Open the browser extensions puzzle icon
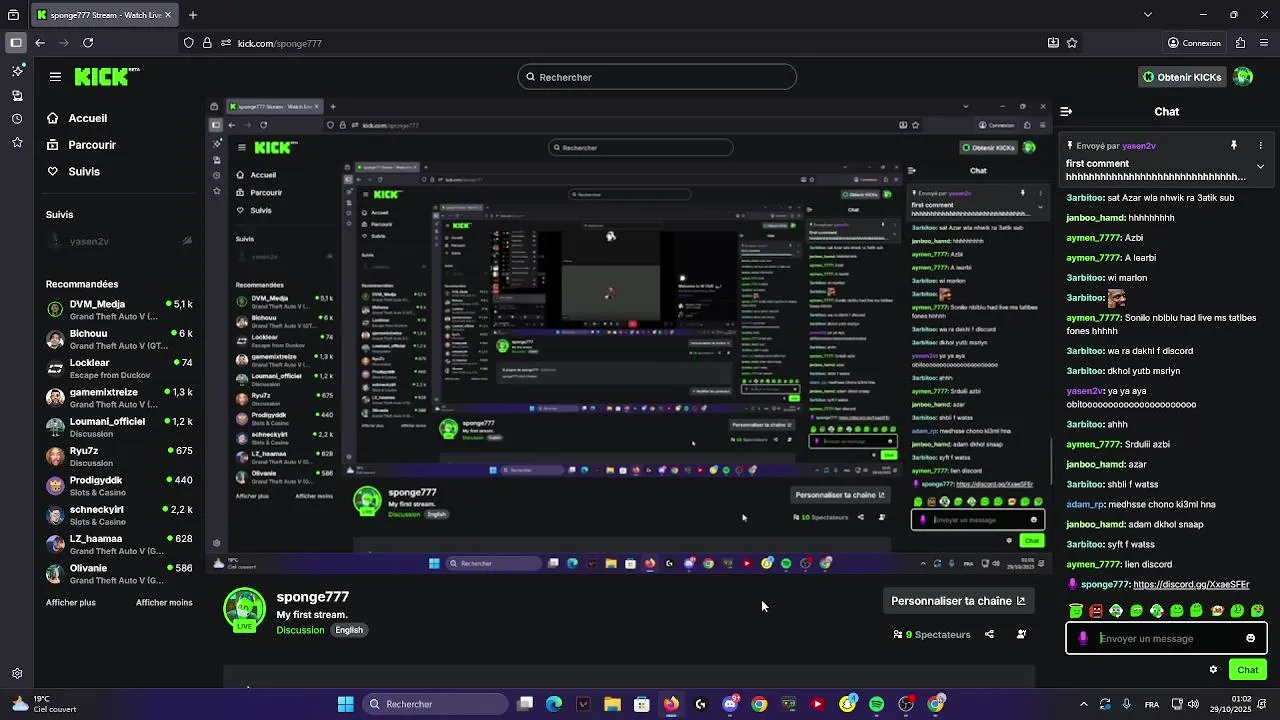The height and width of the screenshot is (720, 1280). tap(1240, 43)
